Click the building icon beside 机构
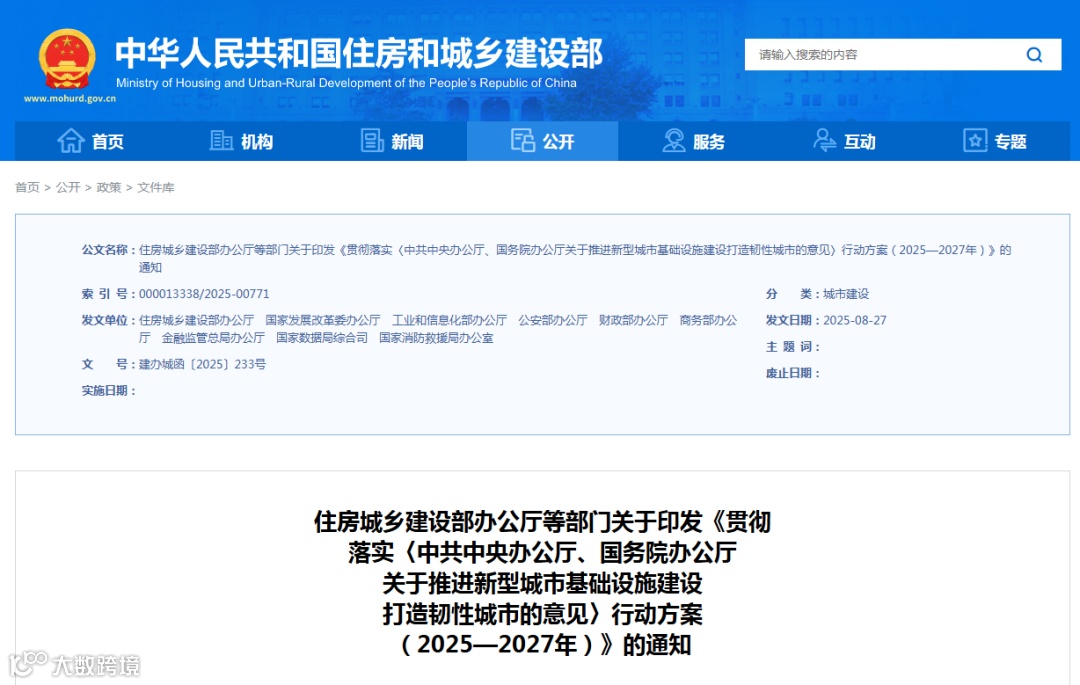The image size is (1080, 685). click(x=221, y=140)
